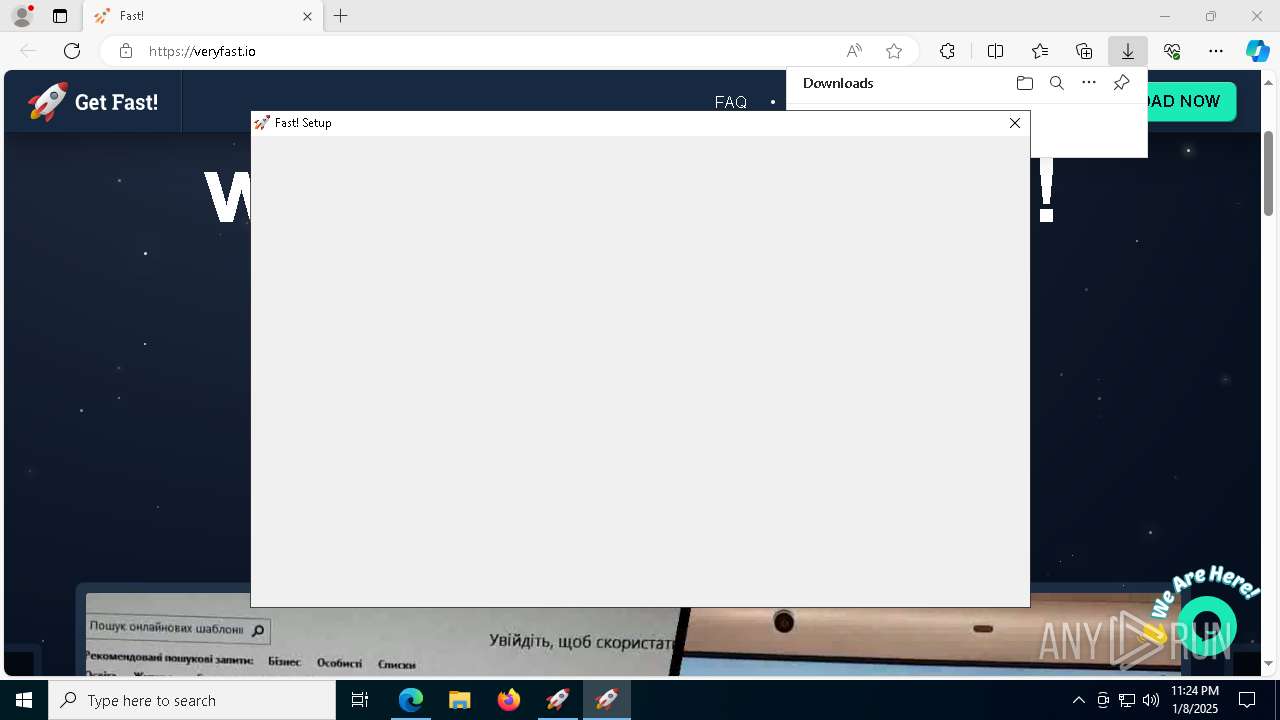Toggle split screen view
Image resolution: width=1280 pixels, height=720 pixels.
pyautogui.click(x=995, y=51)
